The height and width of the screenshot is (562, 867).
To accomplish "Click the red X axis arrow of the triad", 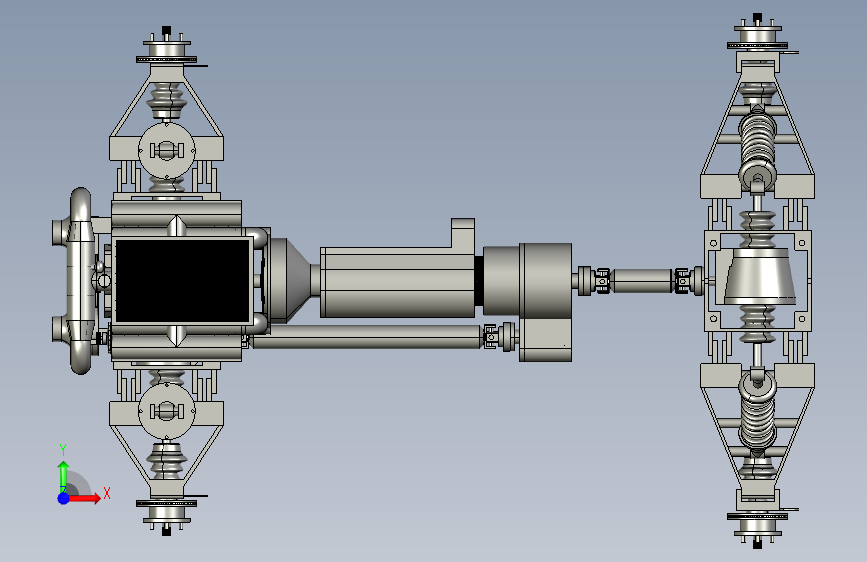I will click(x=84, y=498).
